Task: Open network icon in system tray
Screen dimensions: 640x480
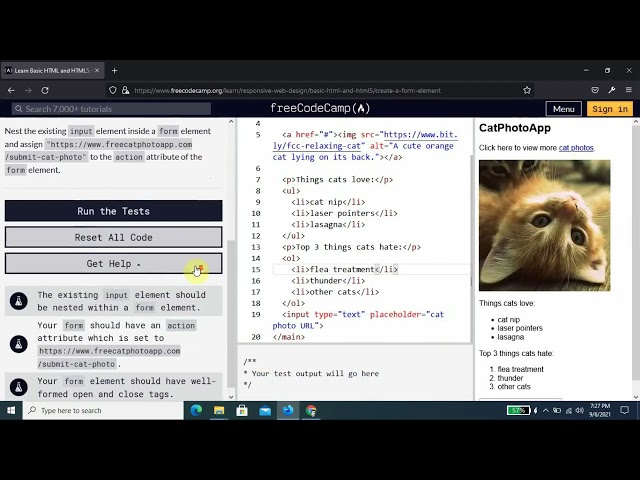Action: 568,410
